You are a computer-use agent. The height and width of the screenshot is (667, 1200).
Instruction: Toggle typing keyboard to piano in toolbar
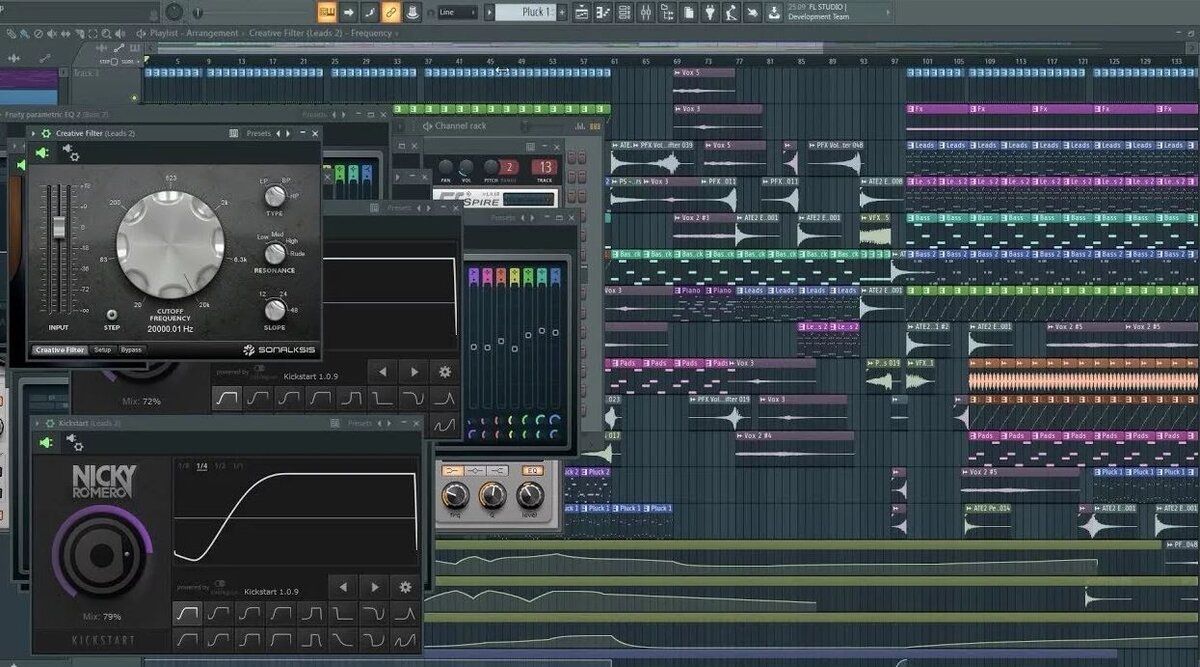click(327, 12)
